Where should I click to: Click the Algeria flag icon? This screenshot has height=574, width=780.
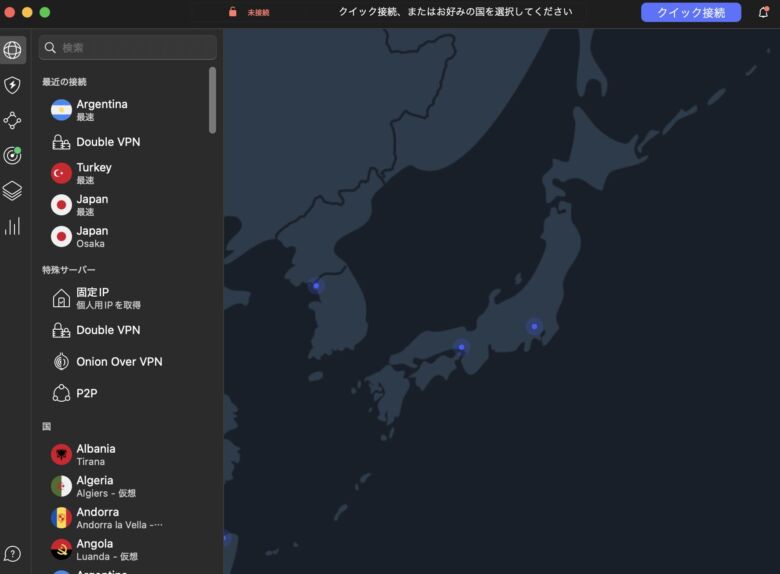coord(61,486)
